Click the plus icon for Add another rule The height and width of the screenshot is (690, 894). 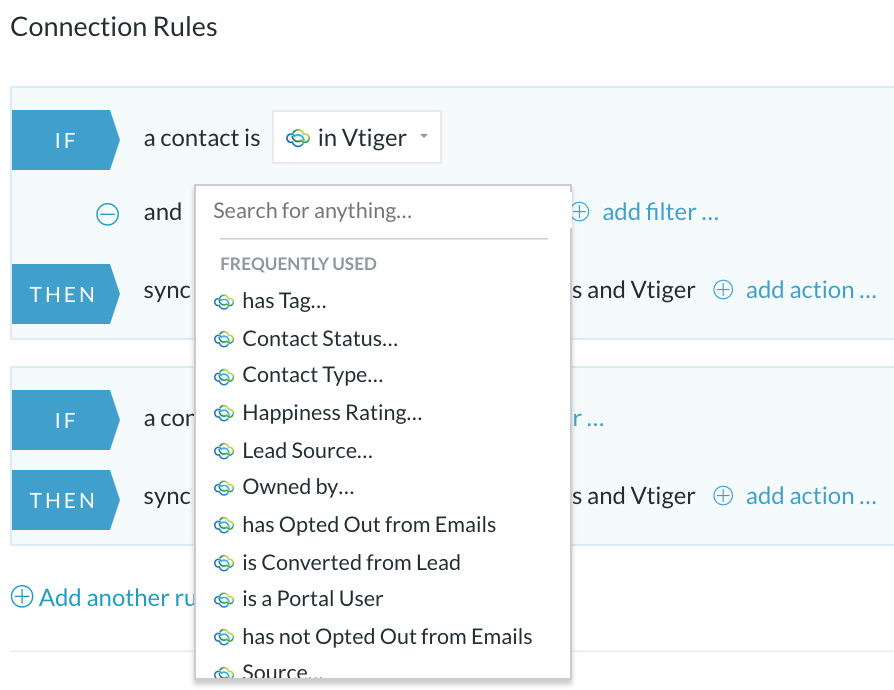click(22, 597)
